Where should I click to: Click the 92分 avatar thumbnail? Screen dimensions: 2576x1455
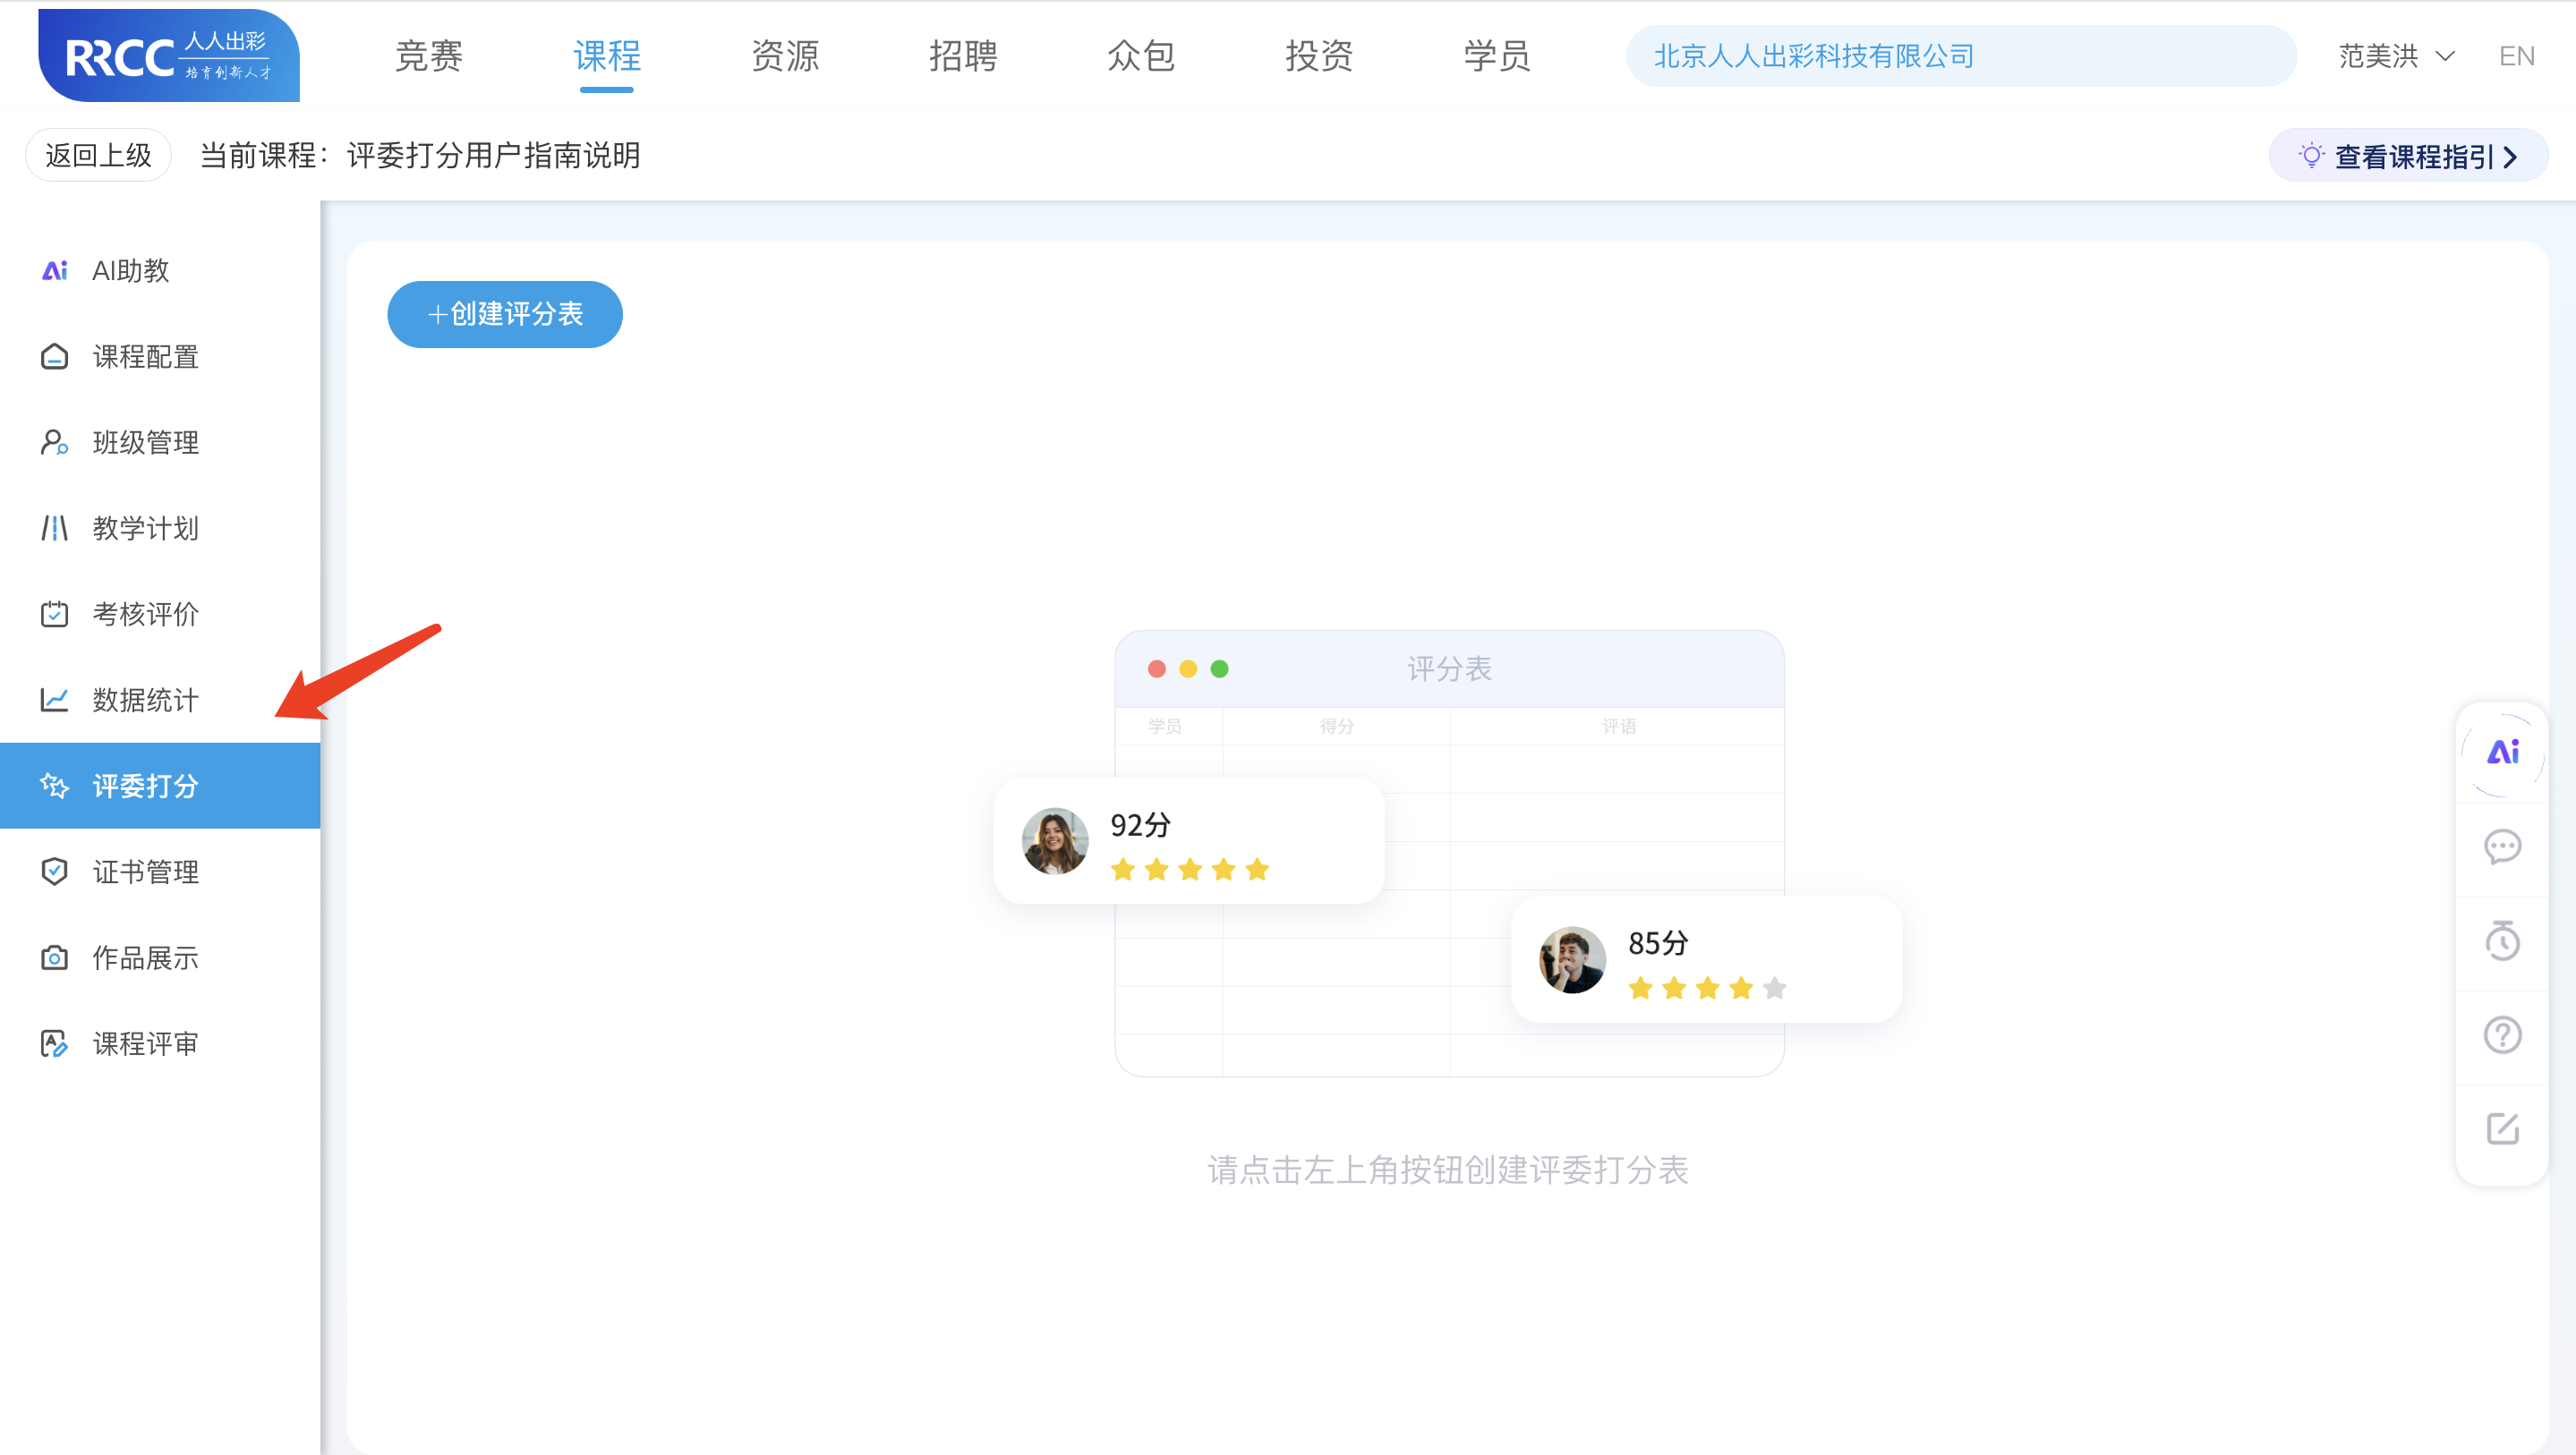click(x=1055, y=841)
